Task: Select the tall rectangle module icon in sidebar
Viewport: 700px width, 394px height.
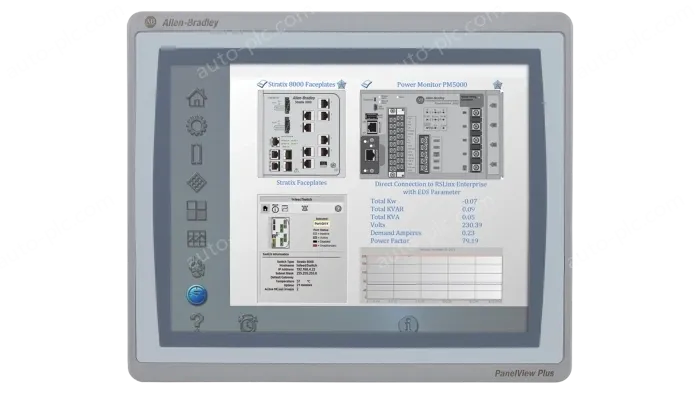Action: click(x=196, y=154)
